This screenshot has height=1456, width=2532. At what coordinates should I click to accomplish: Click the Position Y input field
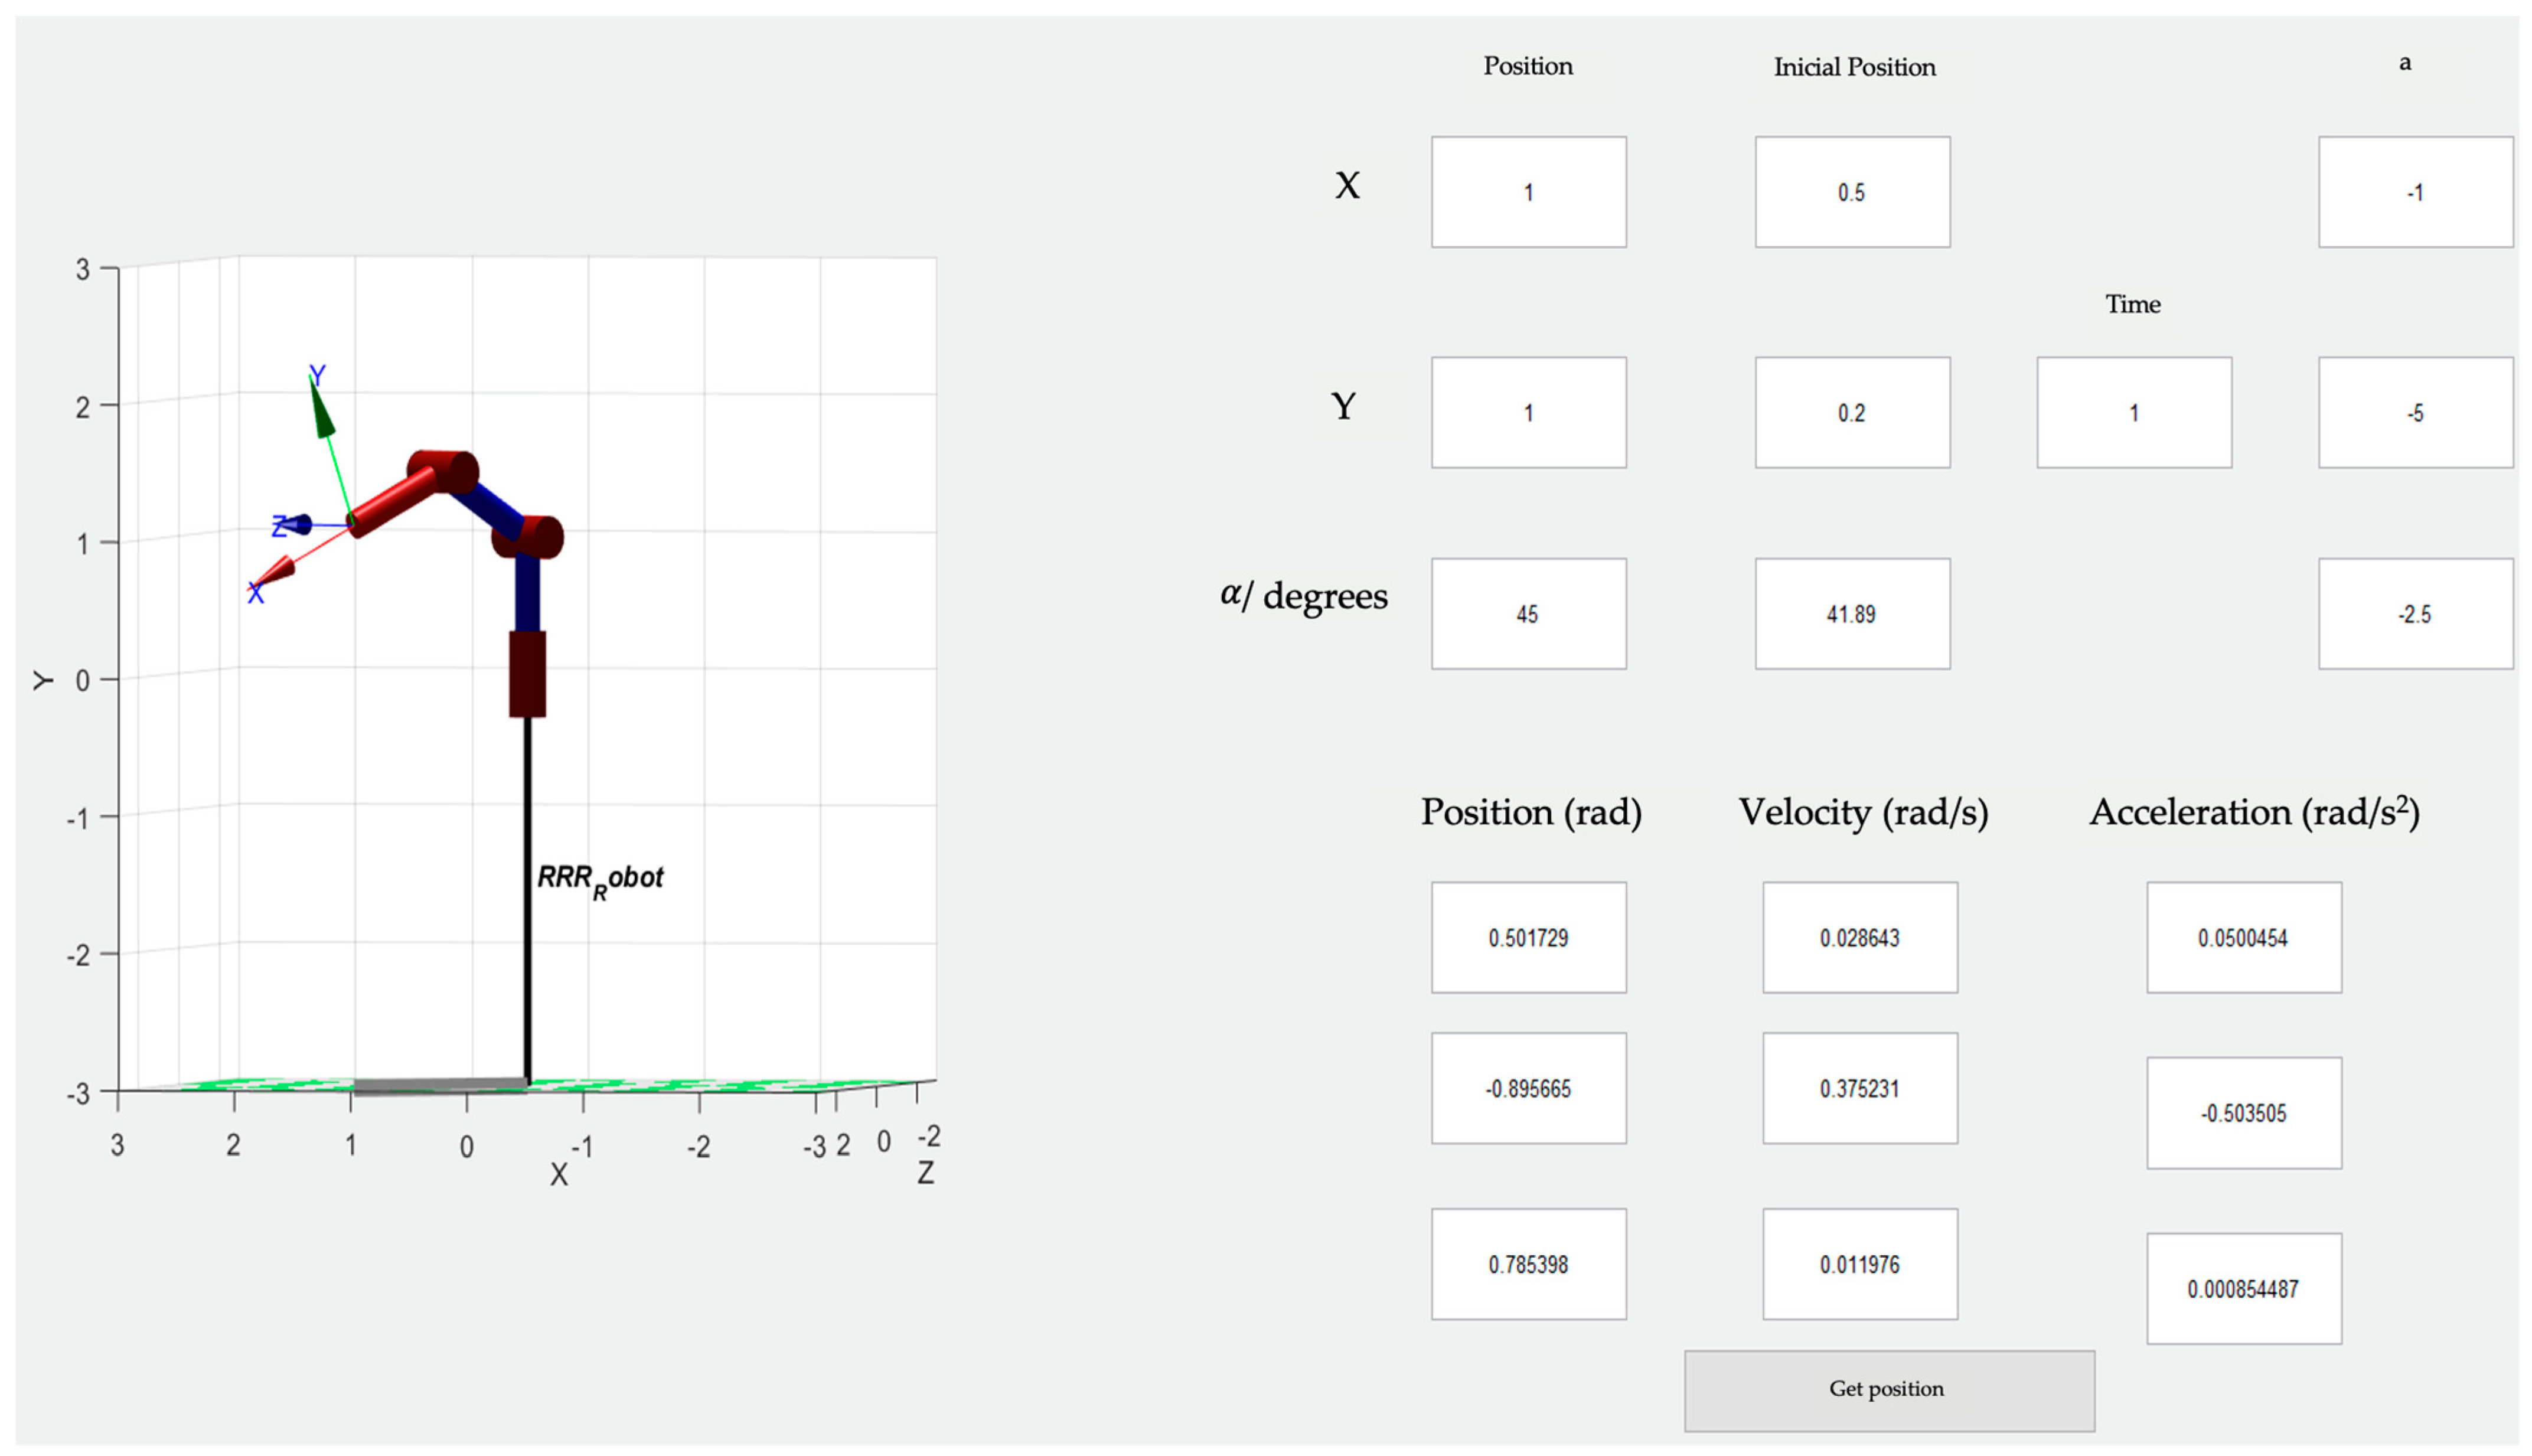point(1528,412)
